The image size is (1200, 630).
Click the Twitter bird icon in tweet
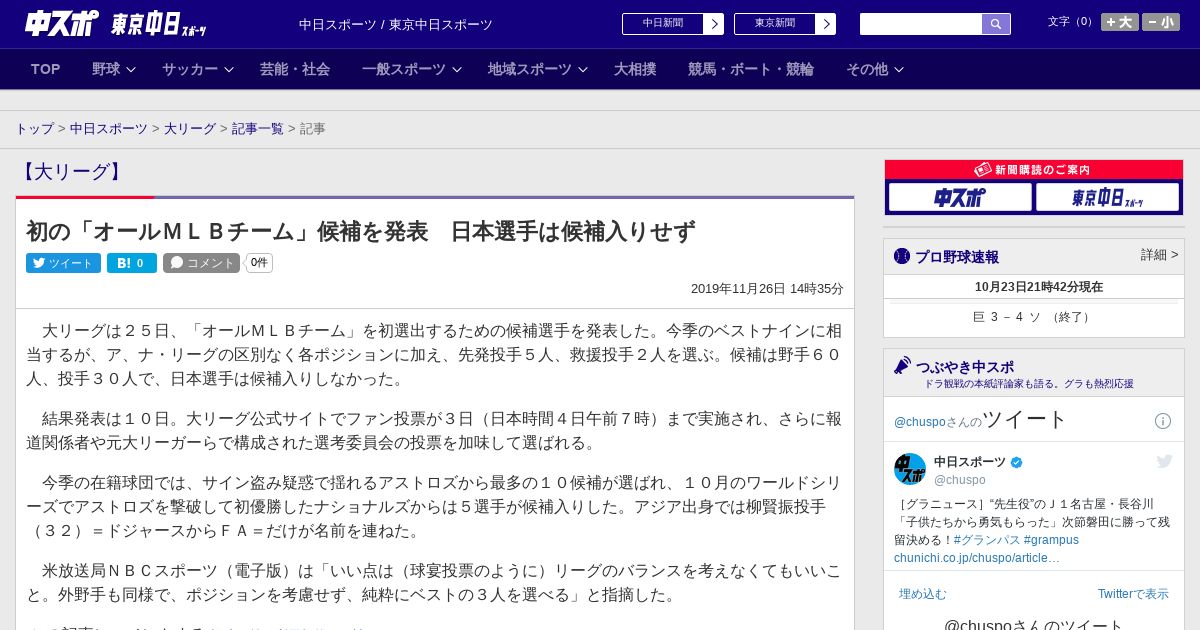point(1164,461)
